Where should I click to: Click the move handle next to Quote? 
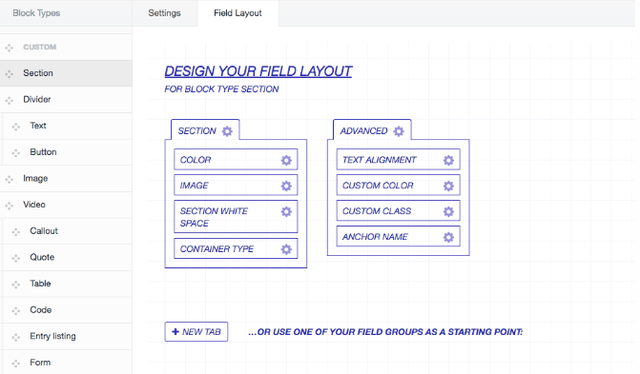coord(16,258)
